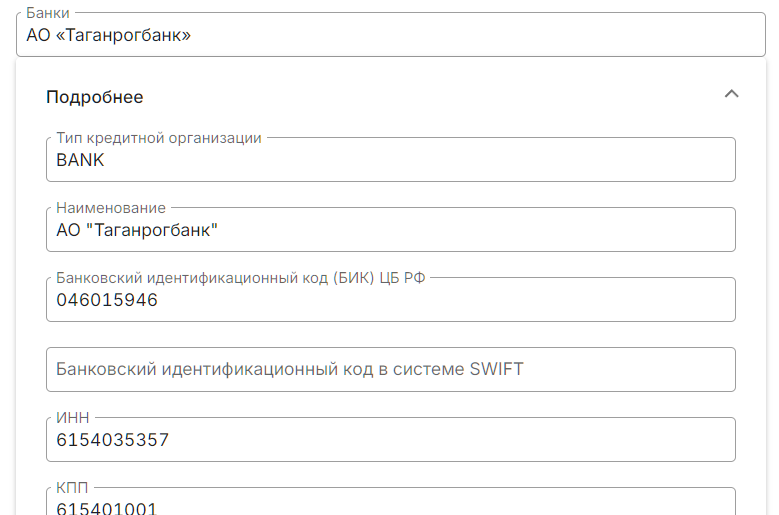Screen dimensions: 779x515
Task: Focus the КПП input field
Action: coord(450,507)
